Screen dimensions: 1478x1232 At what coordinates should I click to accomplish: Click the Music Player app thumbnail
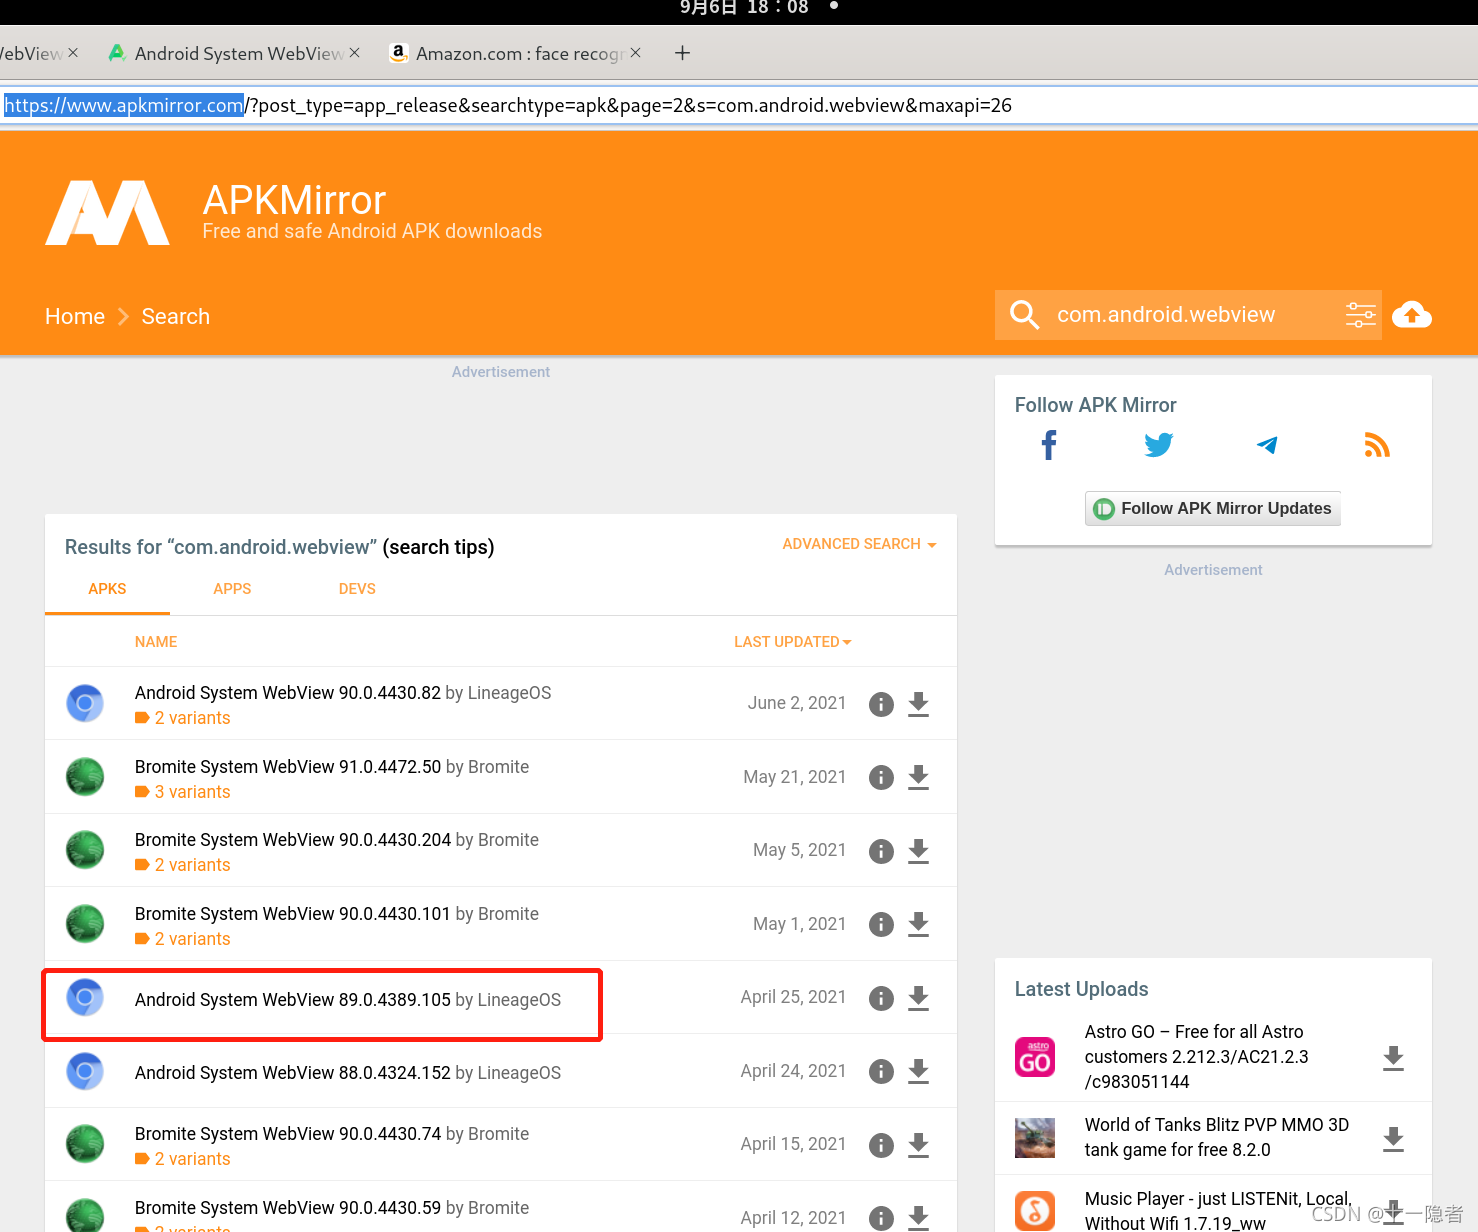[1035, 1211]
